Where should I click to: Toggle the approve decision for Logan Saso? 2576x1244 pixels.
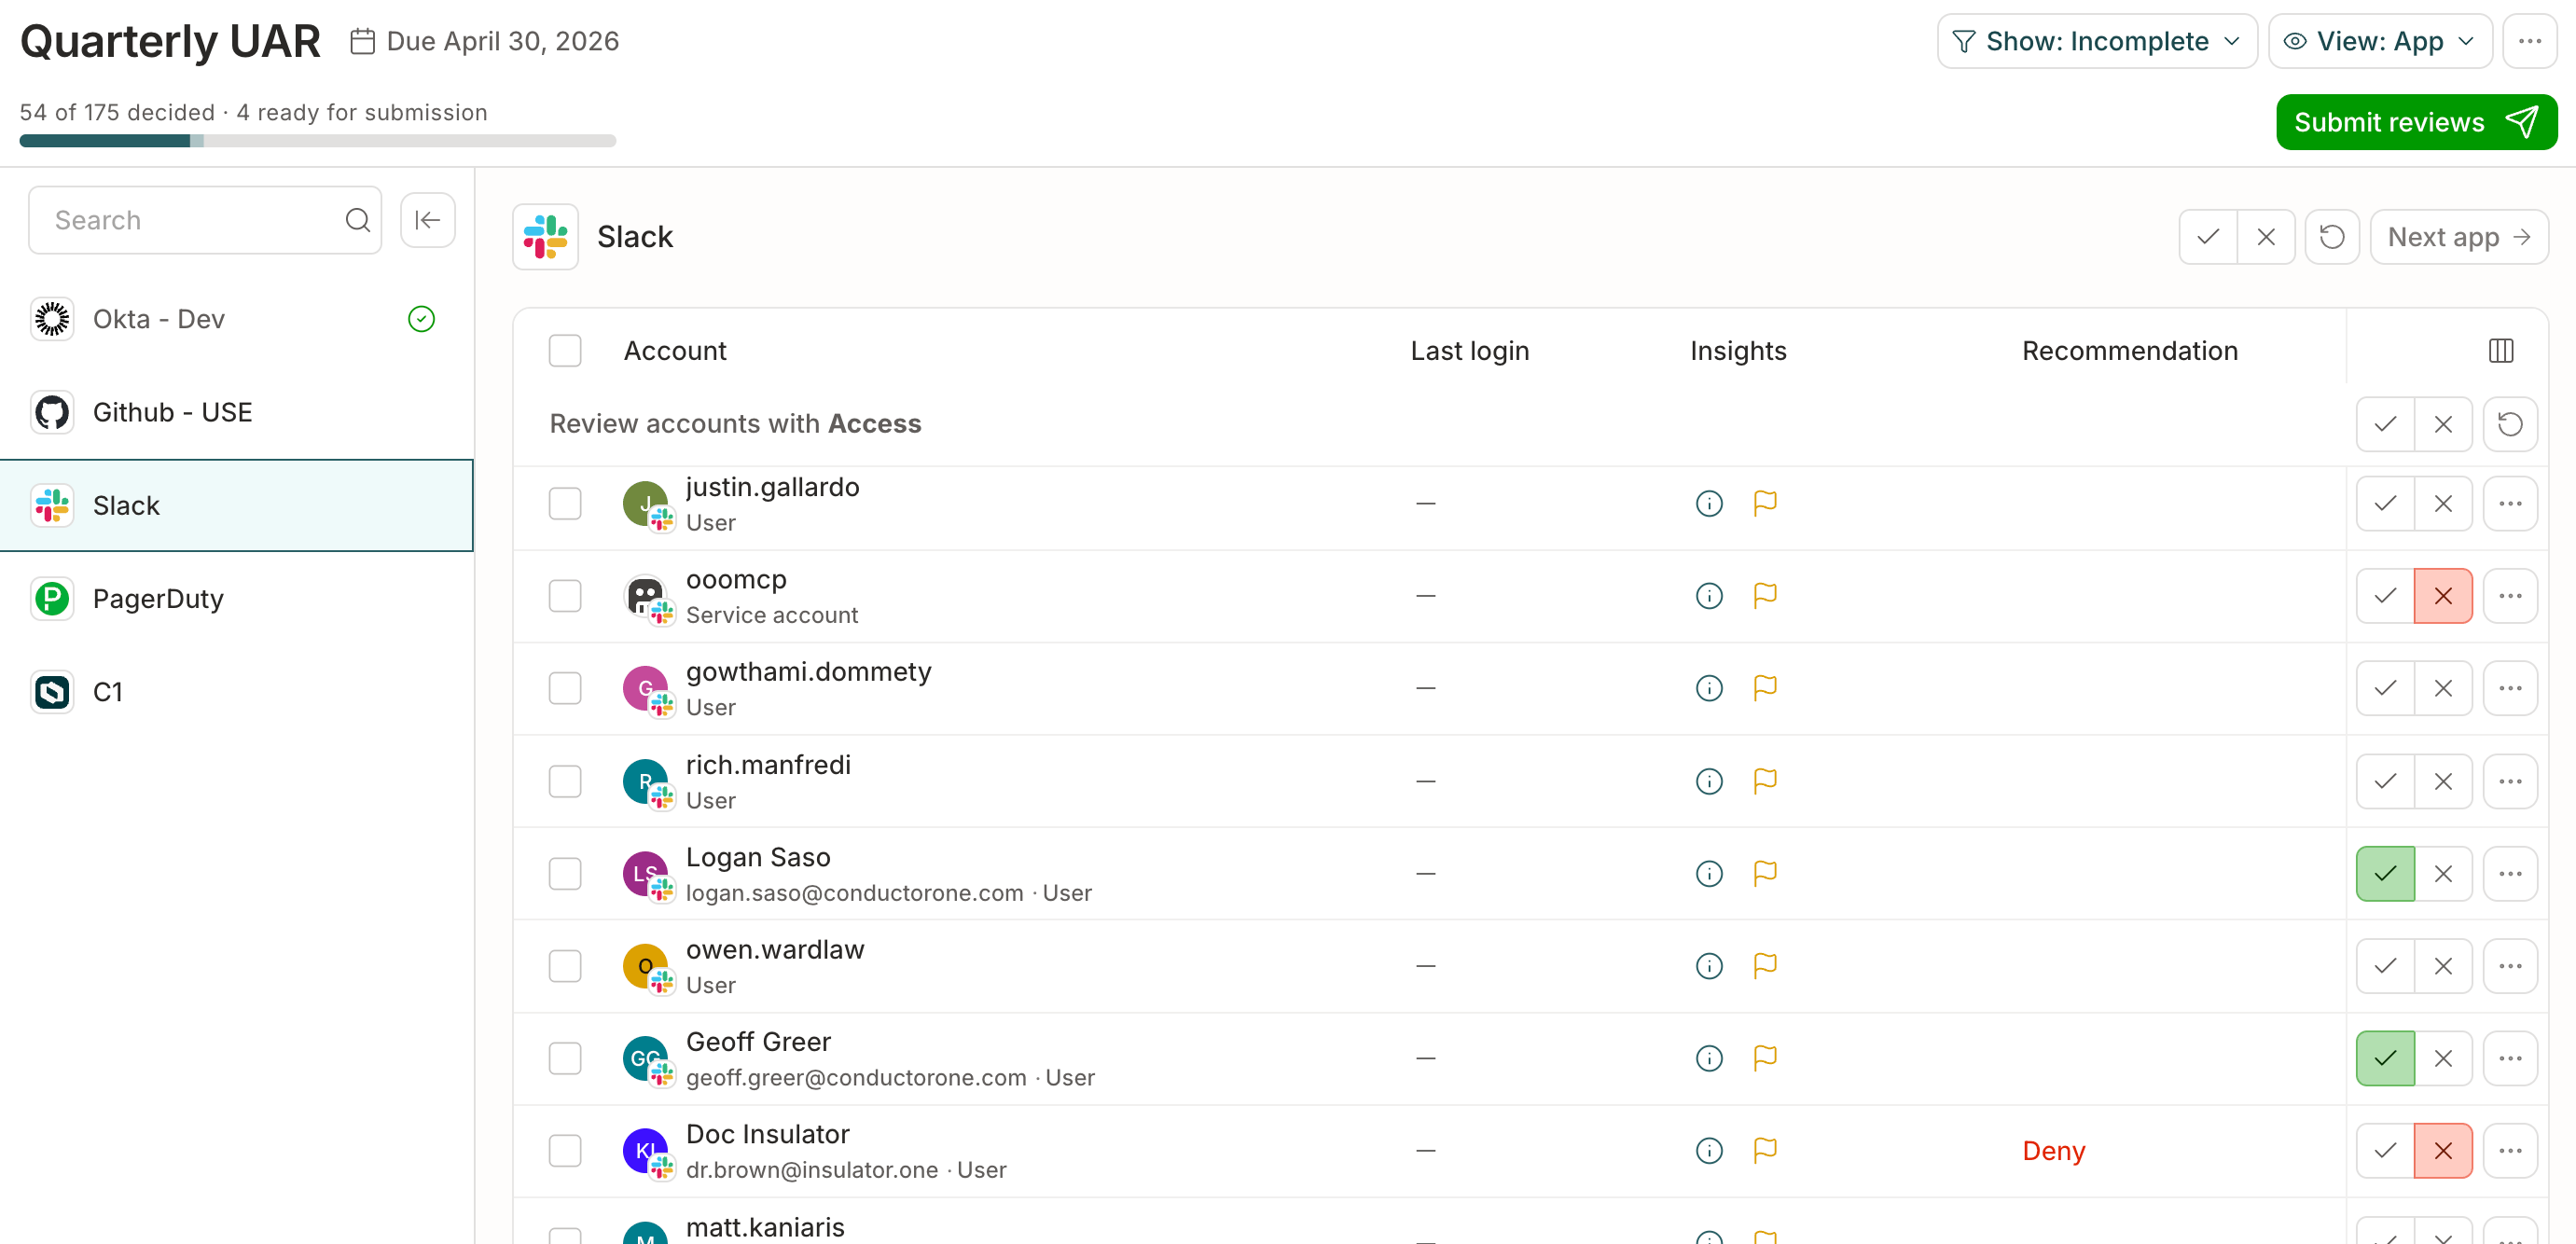pos(2385,874)
